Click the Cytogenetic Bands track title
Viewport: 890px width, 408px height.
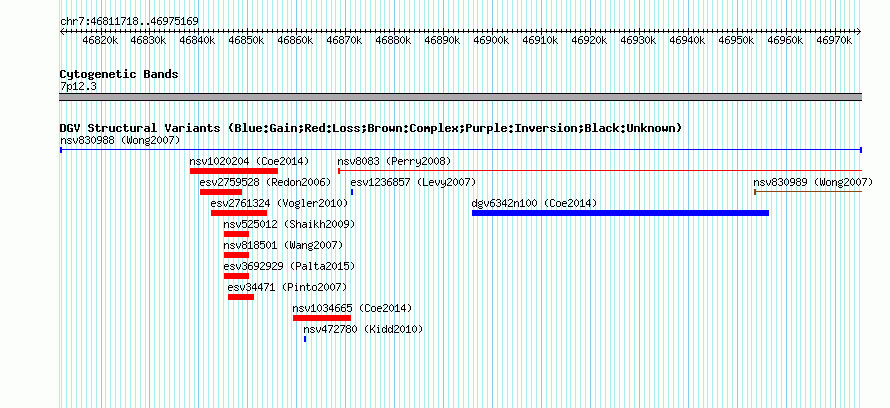click(119, 74)
